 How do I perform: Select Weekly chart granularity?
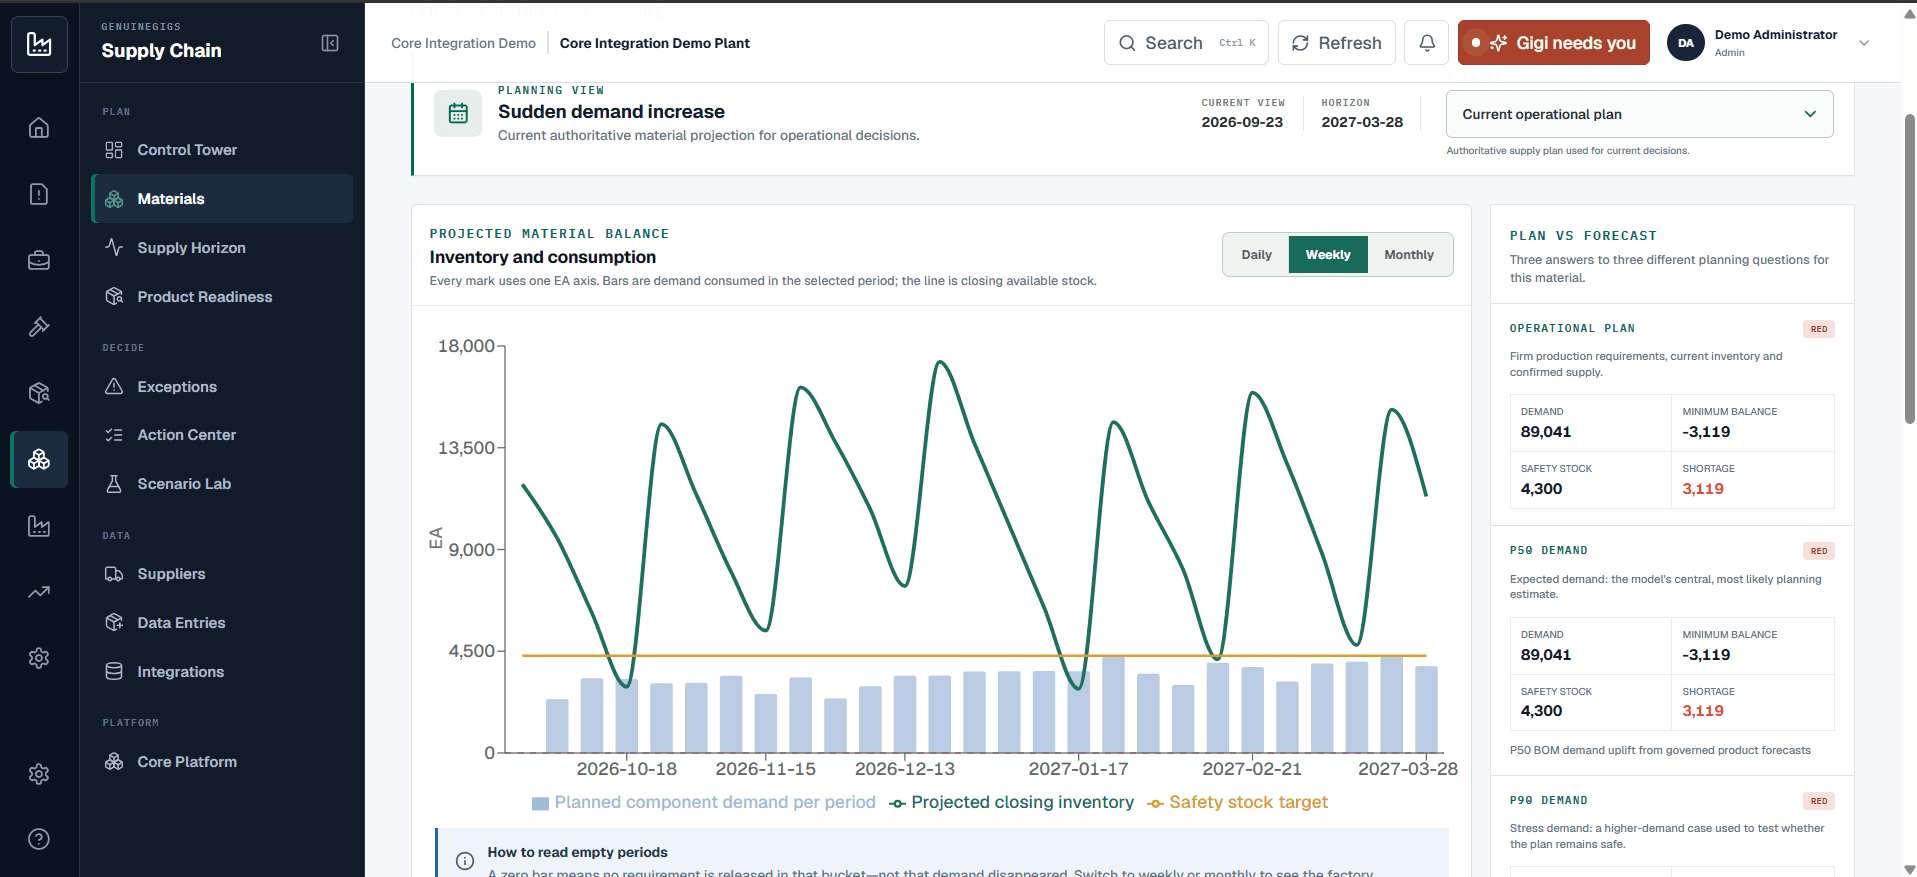[1328, 255]
